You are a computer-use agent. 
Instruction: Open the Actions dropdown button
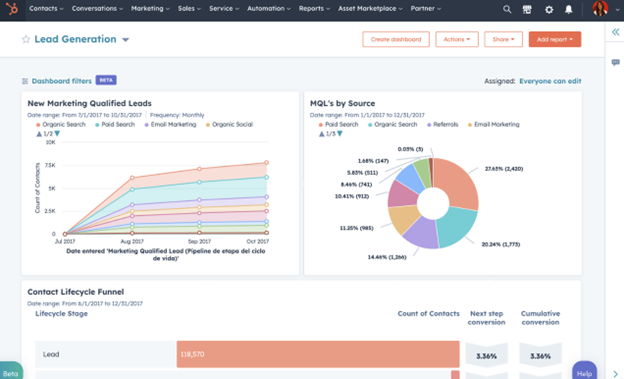457,39
